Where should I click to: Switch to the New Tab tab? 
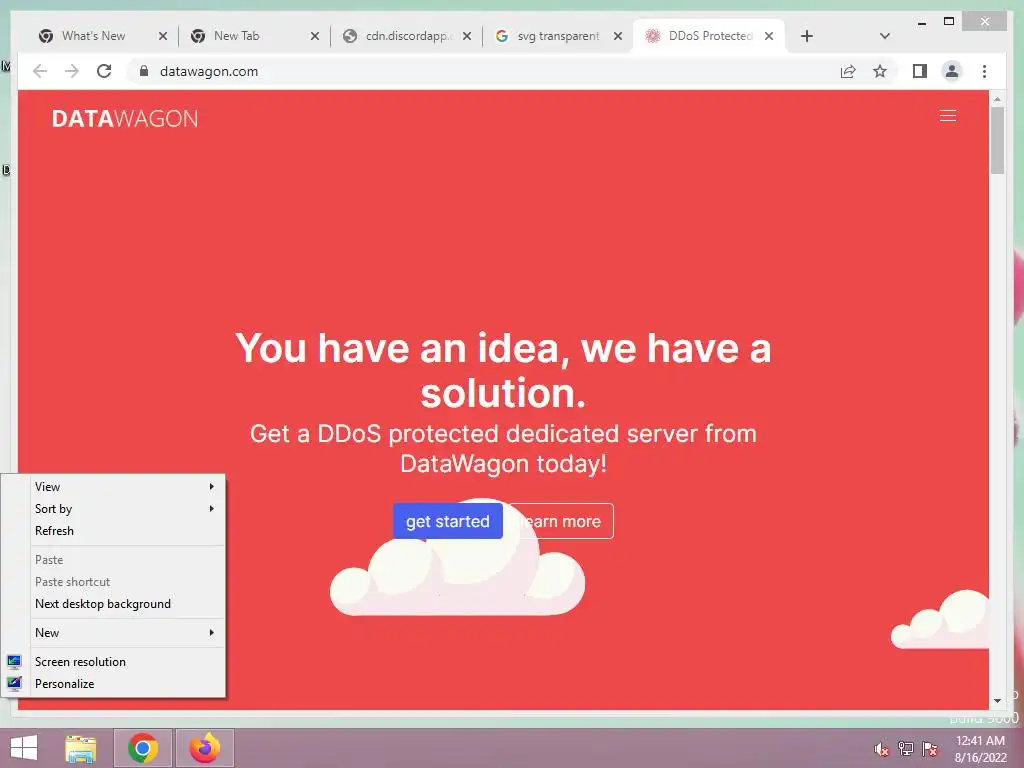pos(236,36)
